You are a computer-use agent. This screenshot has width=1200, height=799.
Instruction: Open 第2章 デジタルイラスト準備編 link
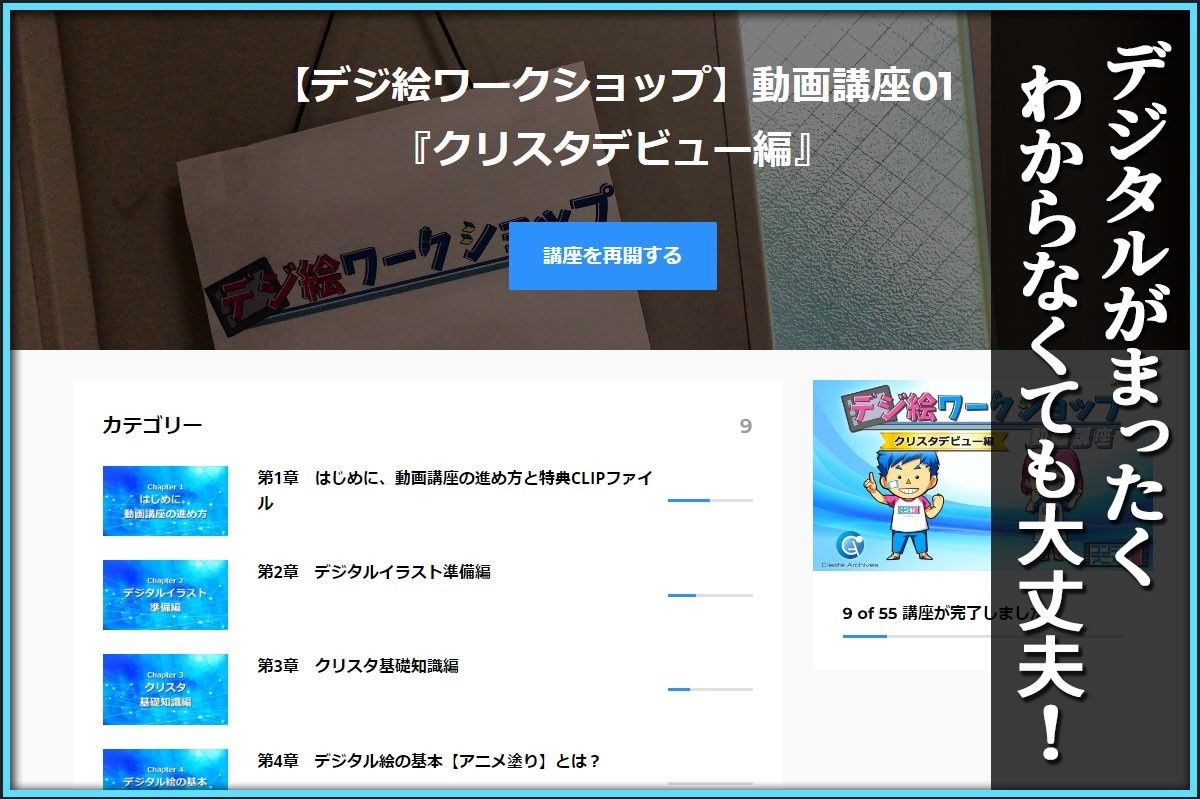click(x=374, y=572)
